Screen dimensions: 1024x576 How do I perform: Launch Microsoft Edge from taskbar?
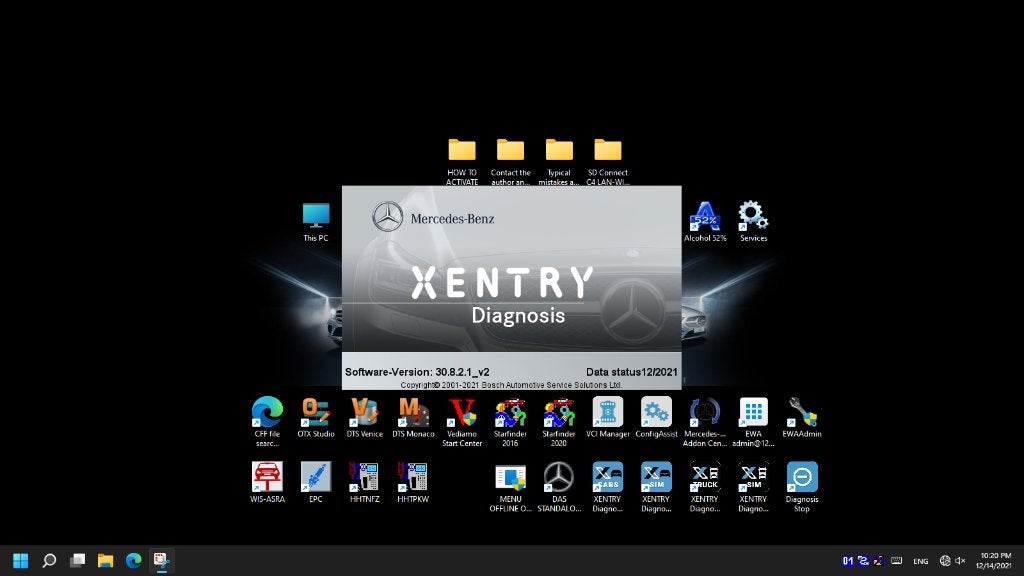click(x=133, y=560)
